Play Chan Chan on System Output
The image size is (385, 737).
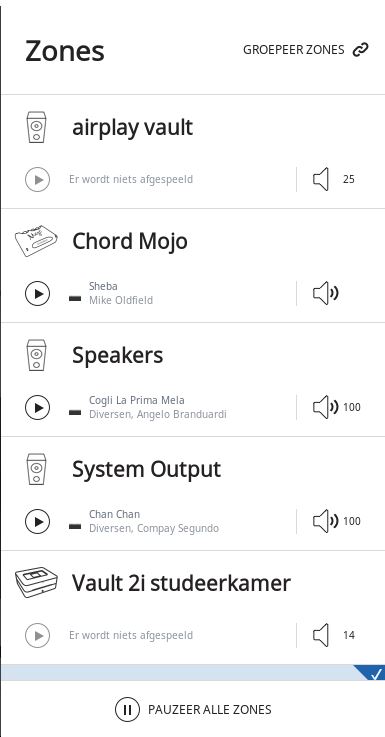37,521
